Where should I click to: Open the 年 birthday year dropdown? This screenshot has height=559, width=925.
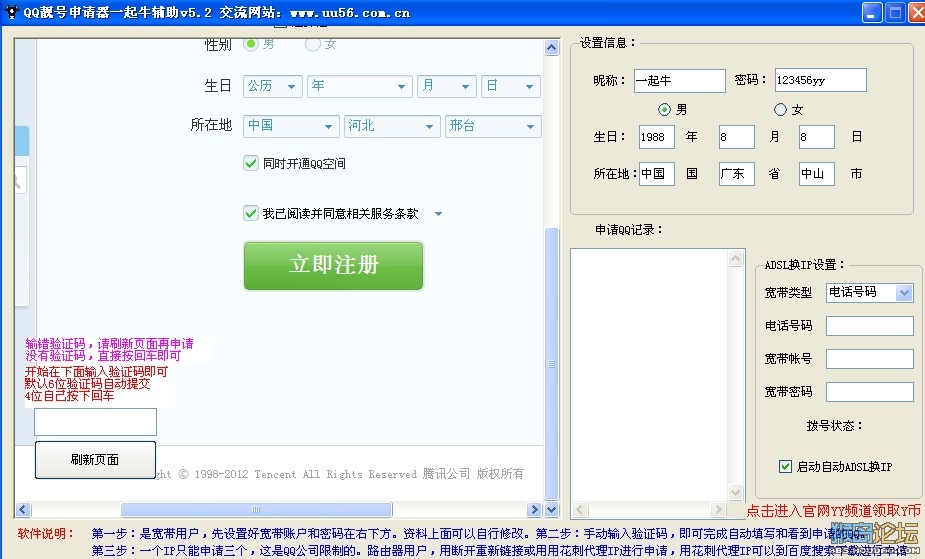[x=359, y=86]
